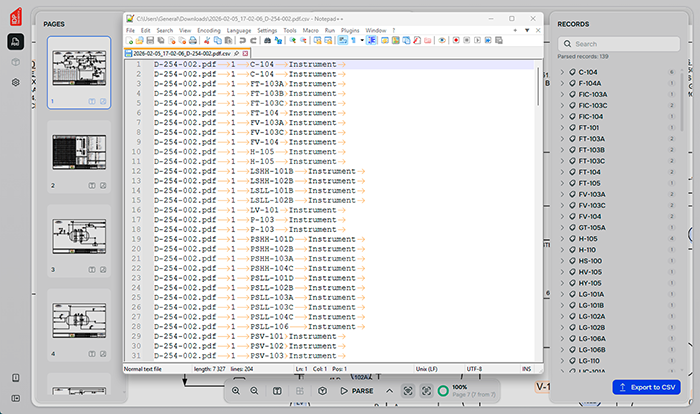Image resolution: width=700 pixels, height=414 pixels.
Task: Toggle the first scan-frame button after chevron
Action: [408, 391]
